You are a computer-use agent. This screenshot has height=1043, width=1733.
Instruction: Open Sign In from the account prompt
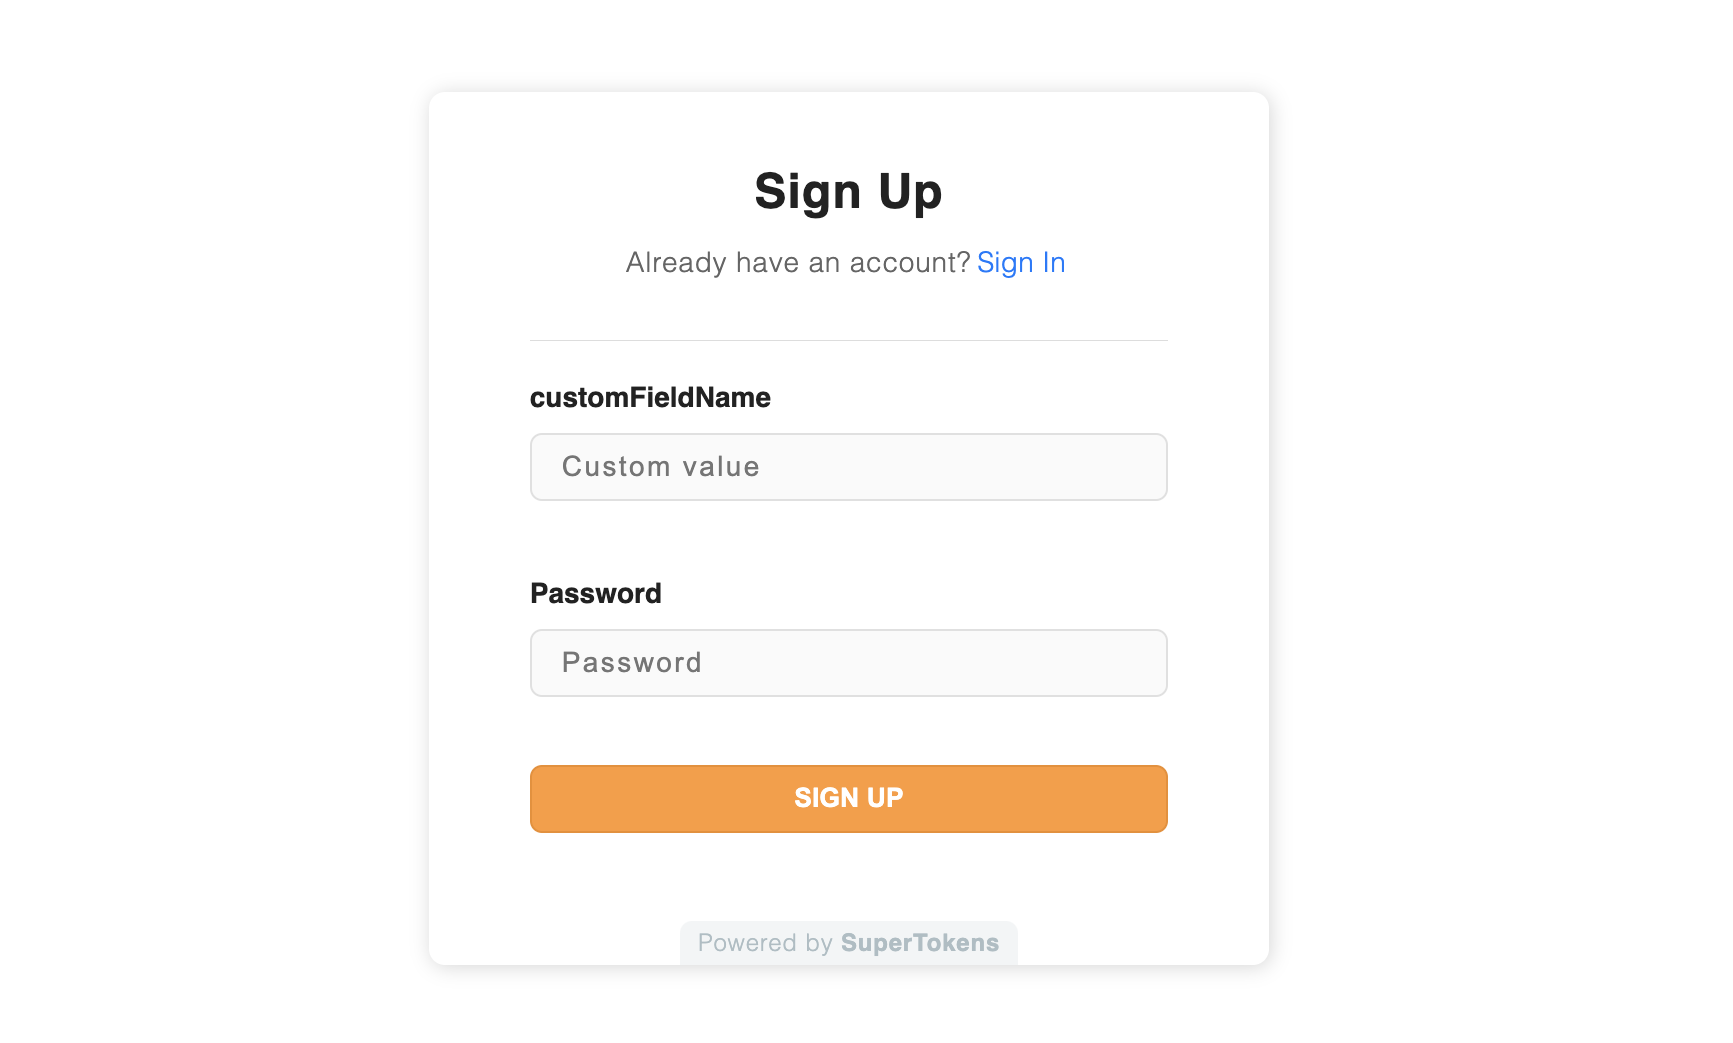coord(1021,262)
